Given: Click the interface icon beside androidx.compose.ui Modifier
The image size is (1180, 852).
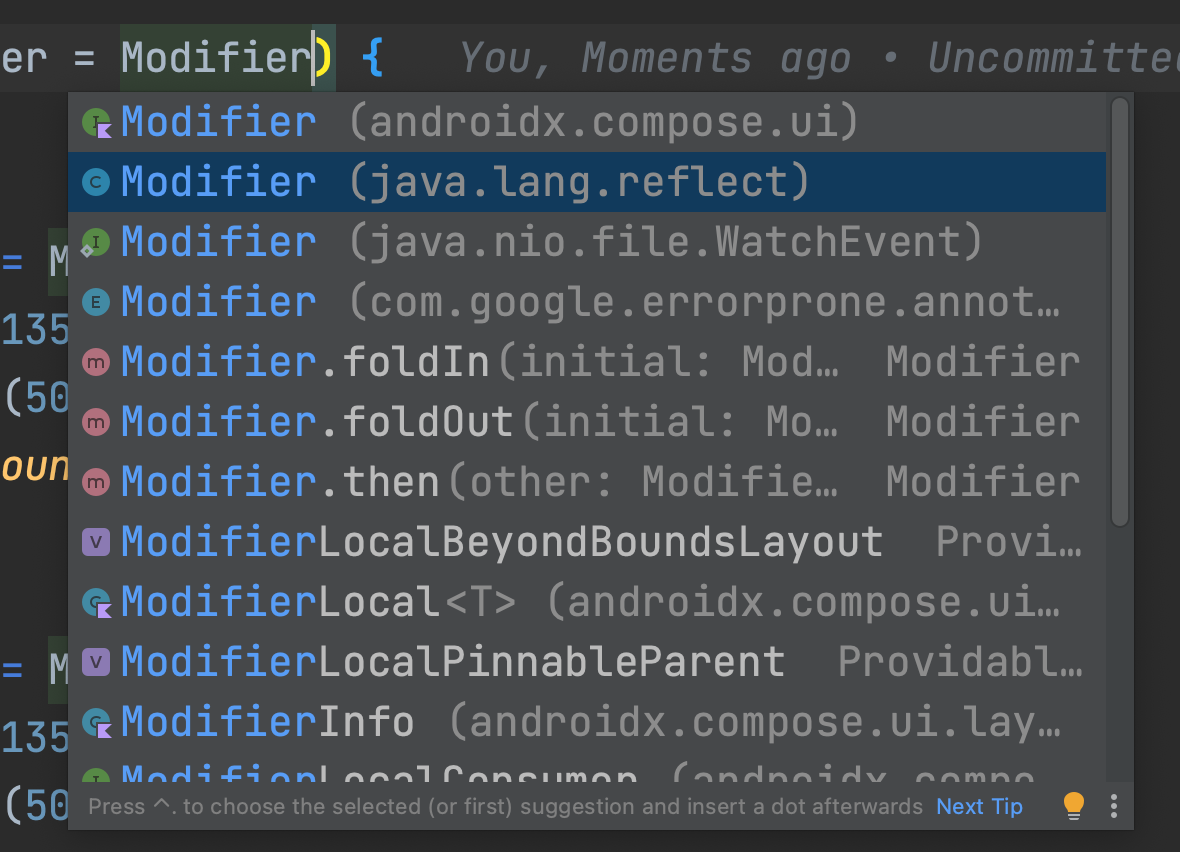Looking at the screenshot, I should coord(96,122).
